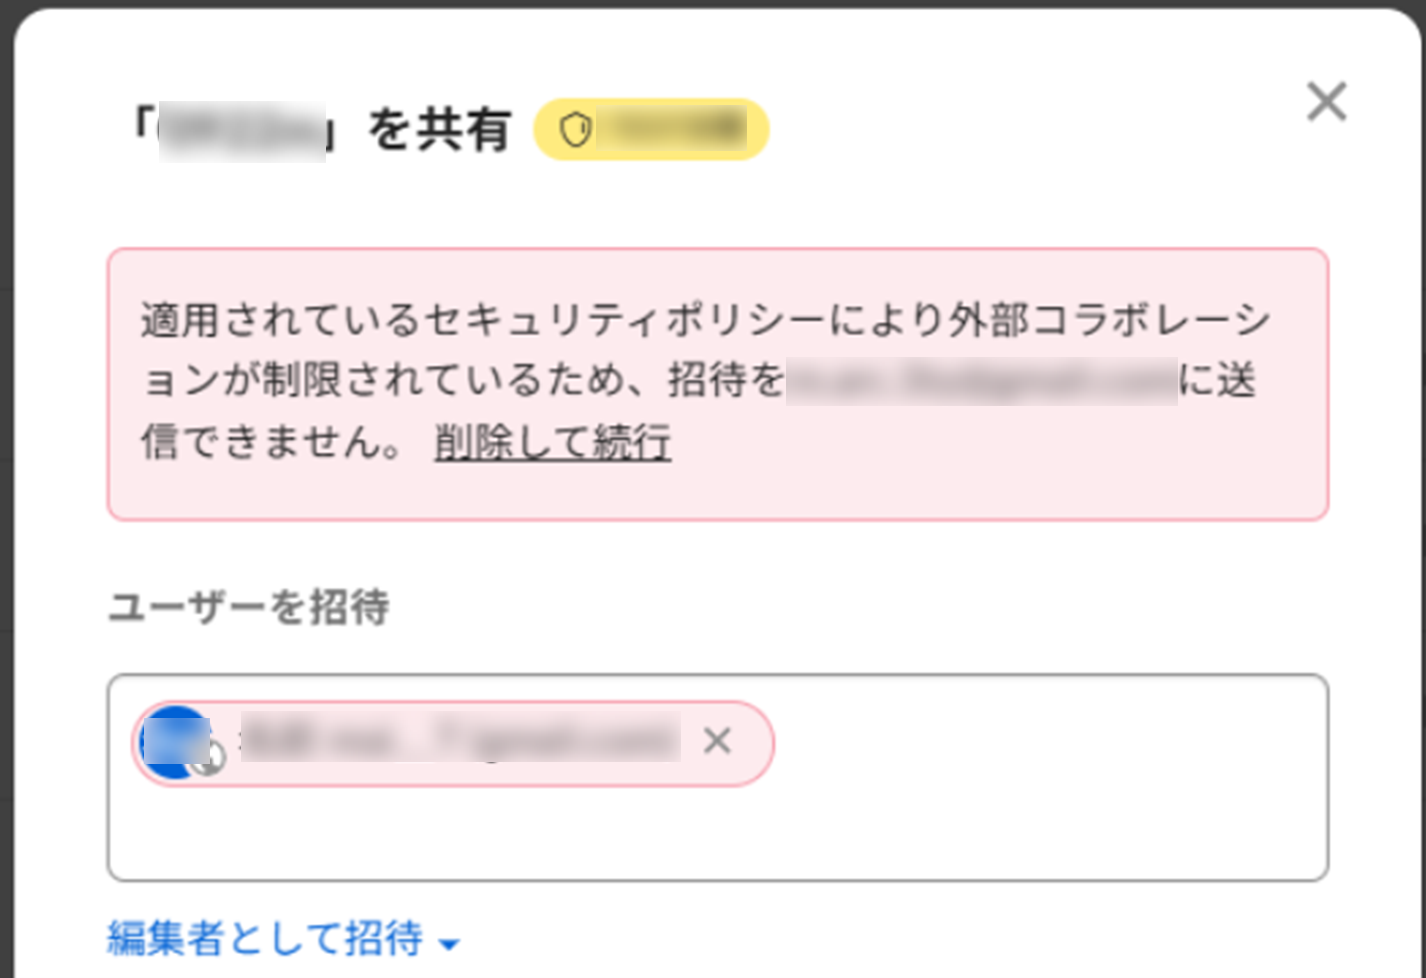Click the small external-user badge on the avatar
1426x978 pixels.
[x=210, y=759]
